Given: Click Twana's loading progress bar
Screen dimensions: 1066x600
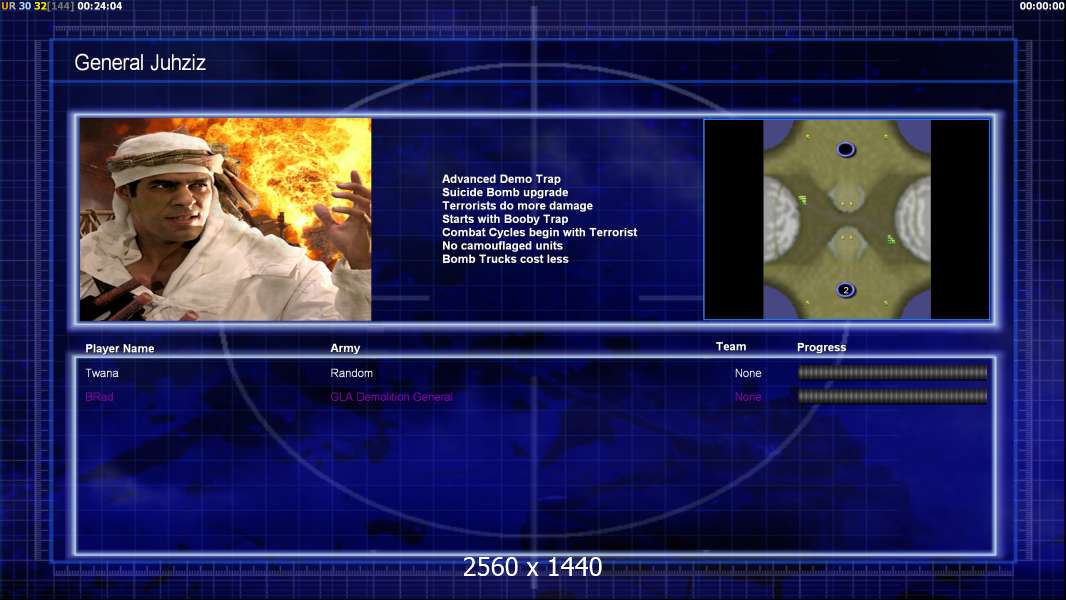Looking at the screenshot, I should 892,373.
